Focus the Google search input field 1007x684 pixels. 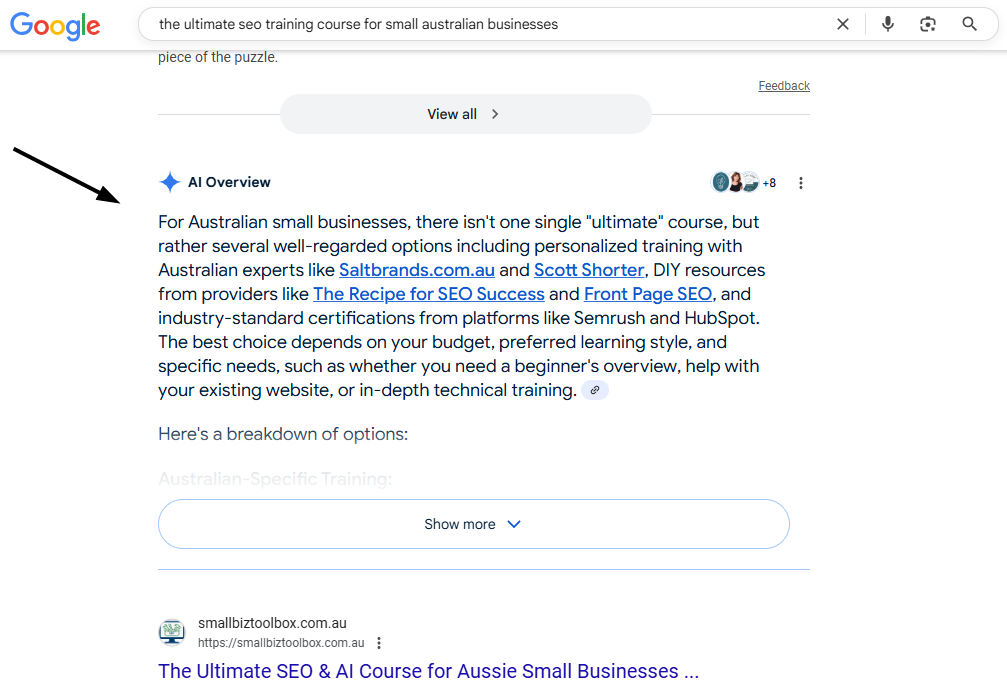480,24
